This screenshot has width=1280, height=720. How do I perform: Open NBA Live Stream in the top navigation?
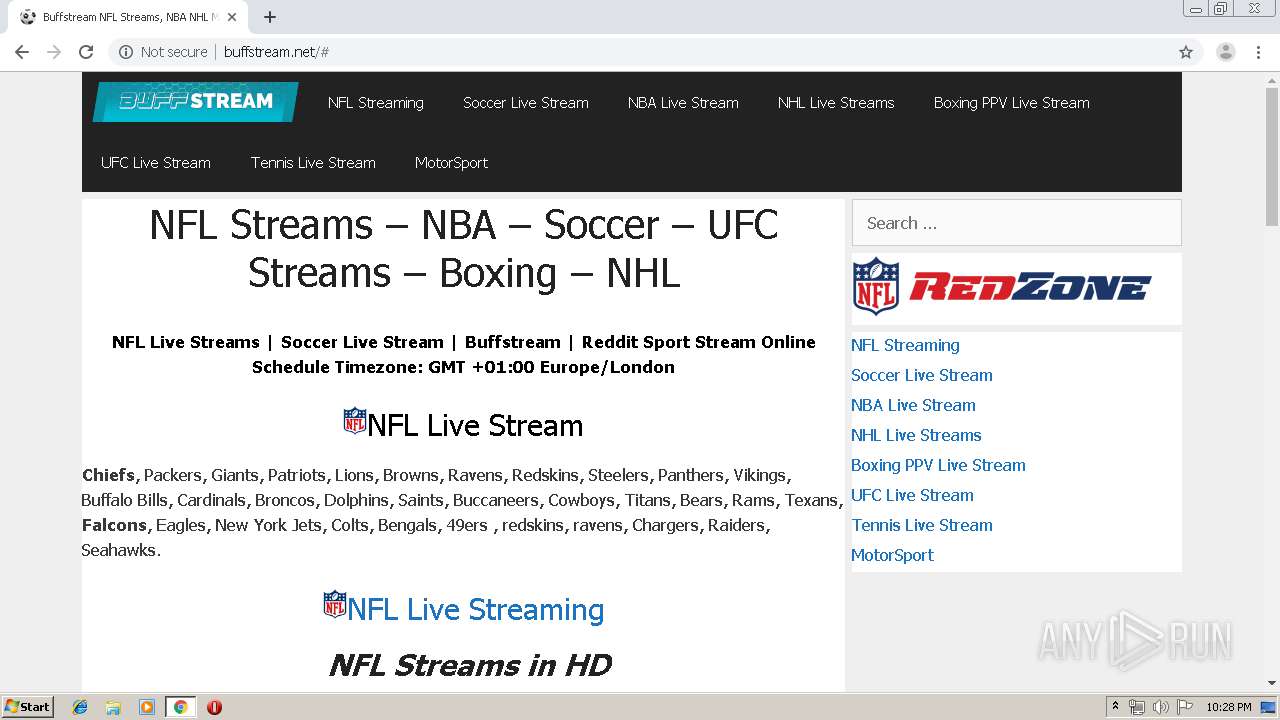(683, 102)
